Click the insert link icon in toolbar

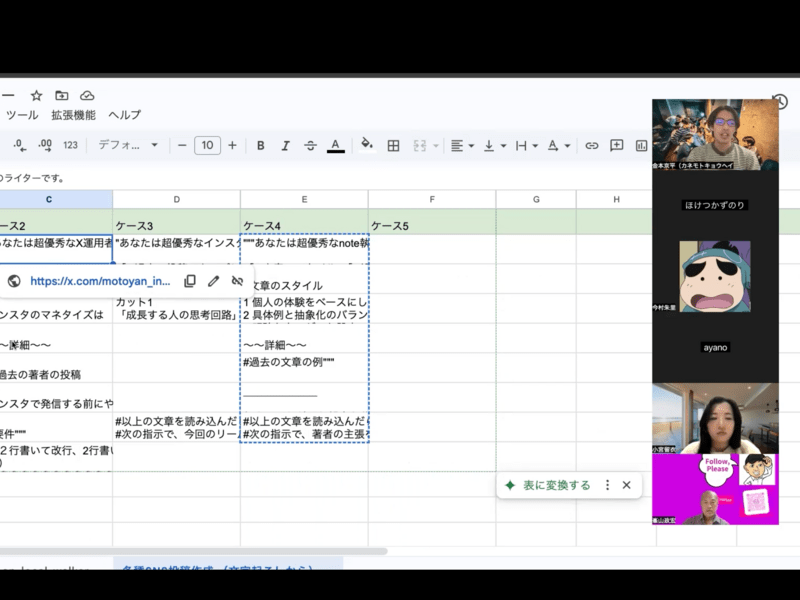coord(591,146)
